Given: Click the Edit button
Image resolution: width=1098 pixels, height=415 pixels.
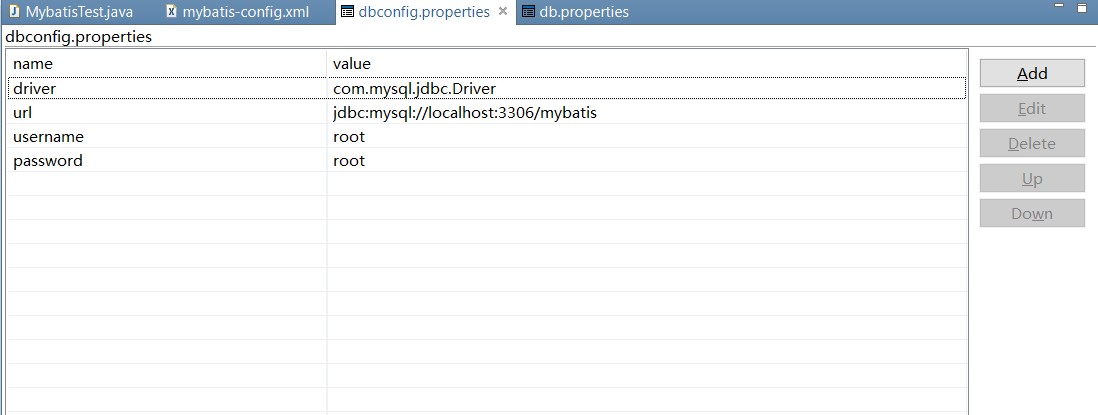Looking at the screenshot, I should (1031, 108).
